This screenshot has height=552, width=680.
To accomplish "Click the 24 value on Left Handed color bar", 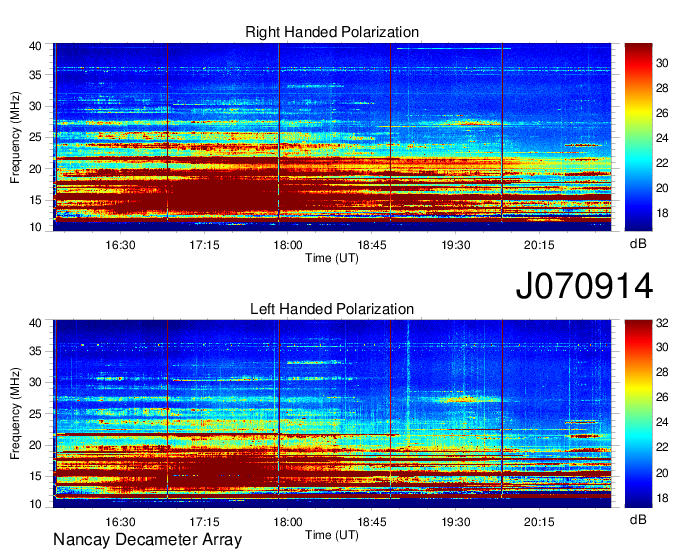I will click(662, 422).
